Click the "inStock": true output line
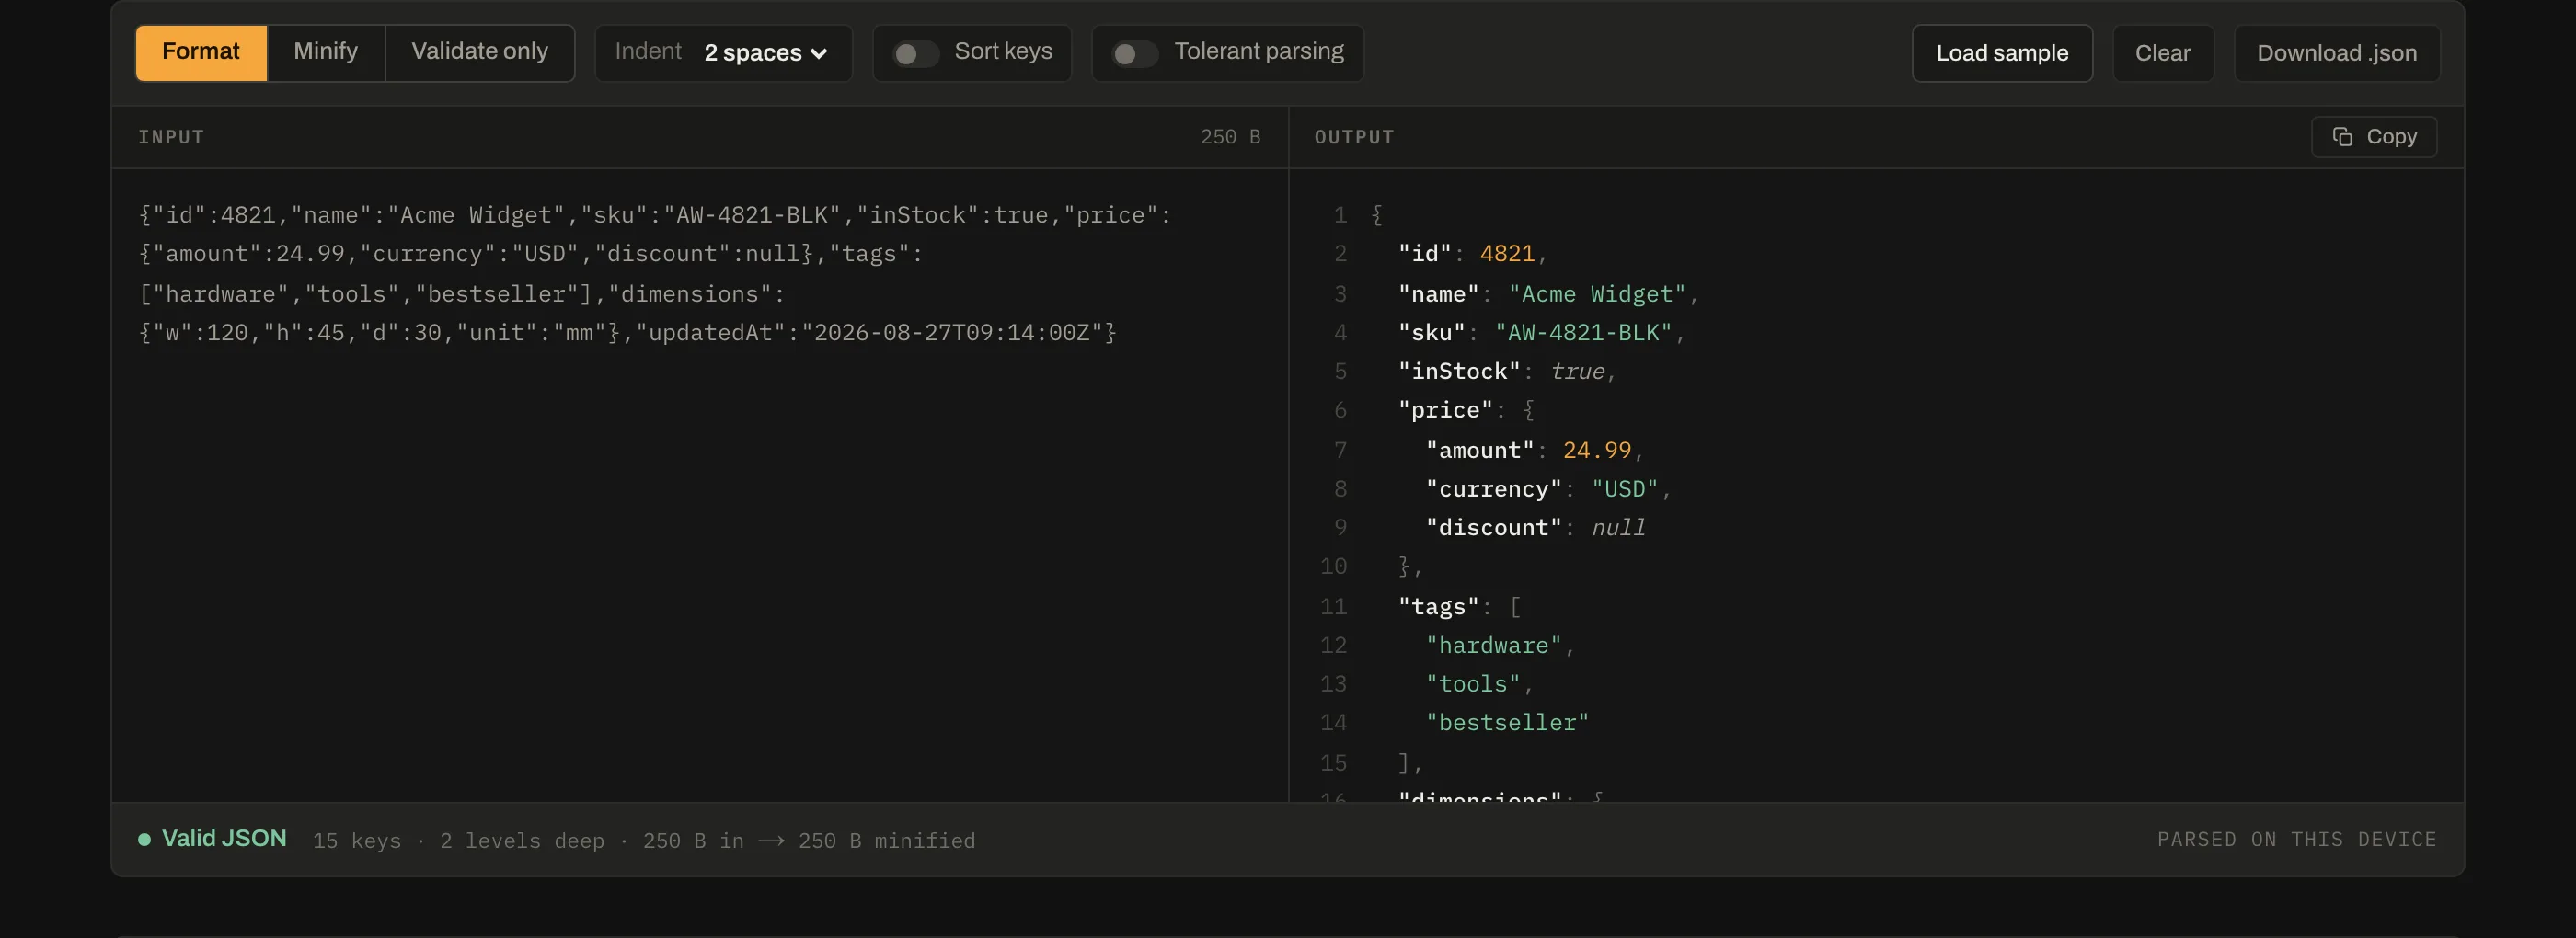2576x938 pixels. 1507,371
